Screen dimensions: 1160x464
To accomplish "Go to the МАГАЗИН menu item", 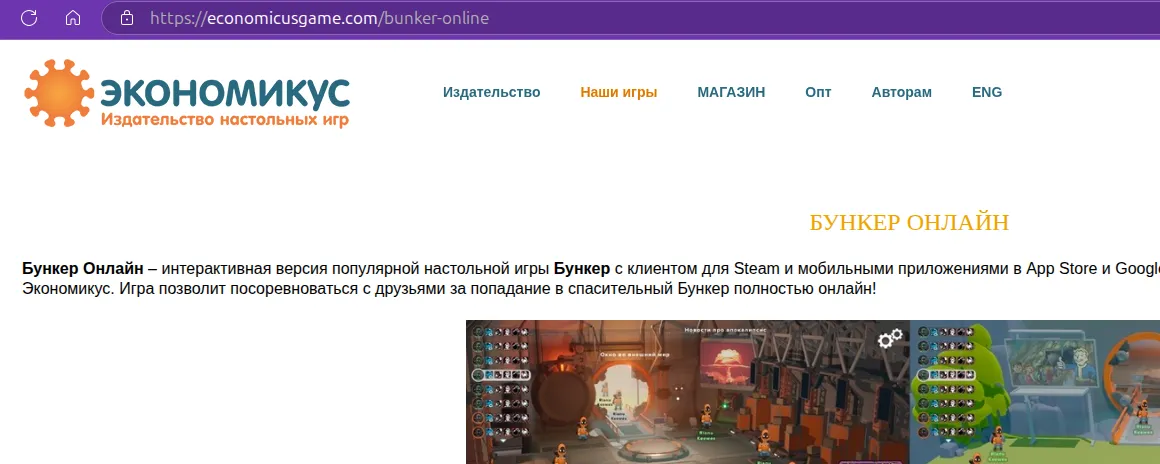I will [x=731, y=93].
